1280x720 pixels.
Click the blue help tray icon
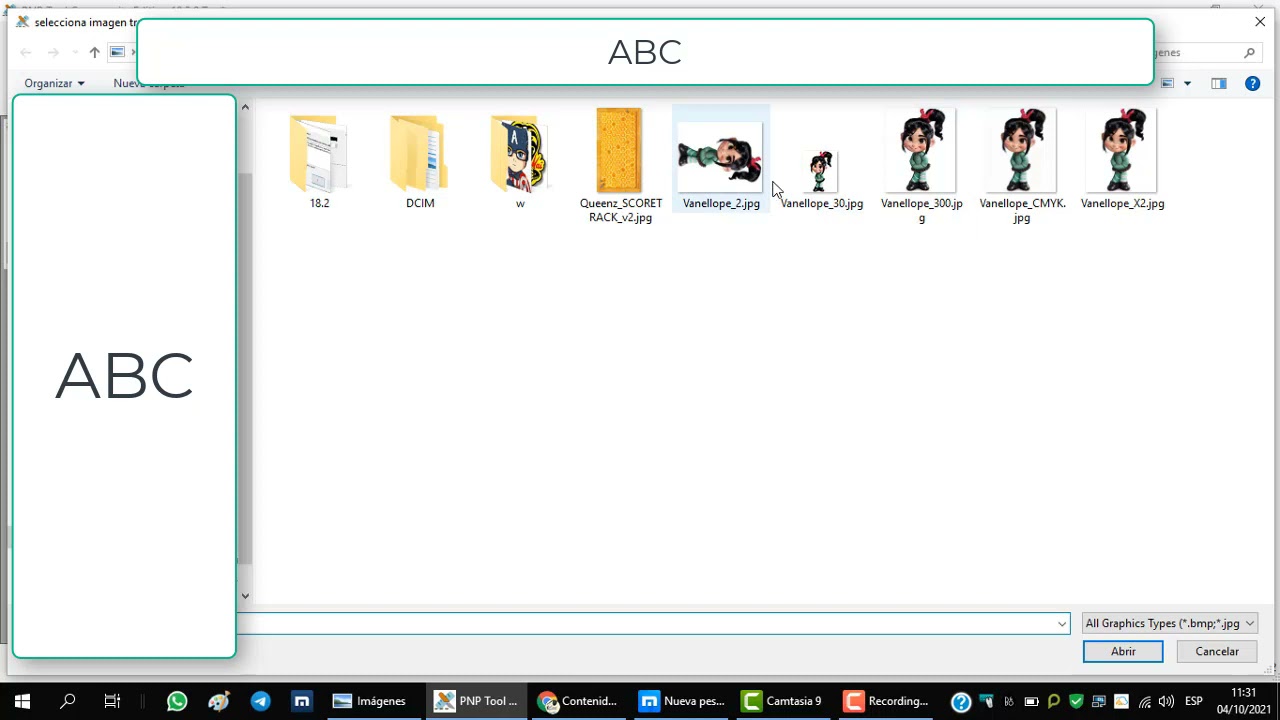[961, 701]
